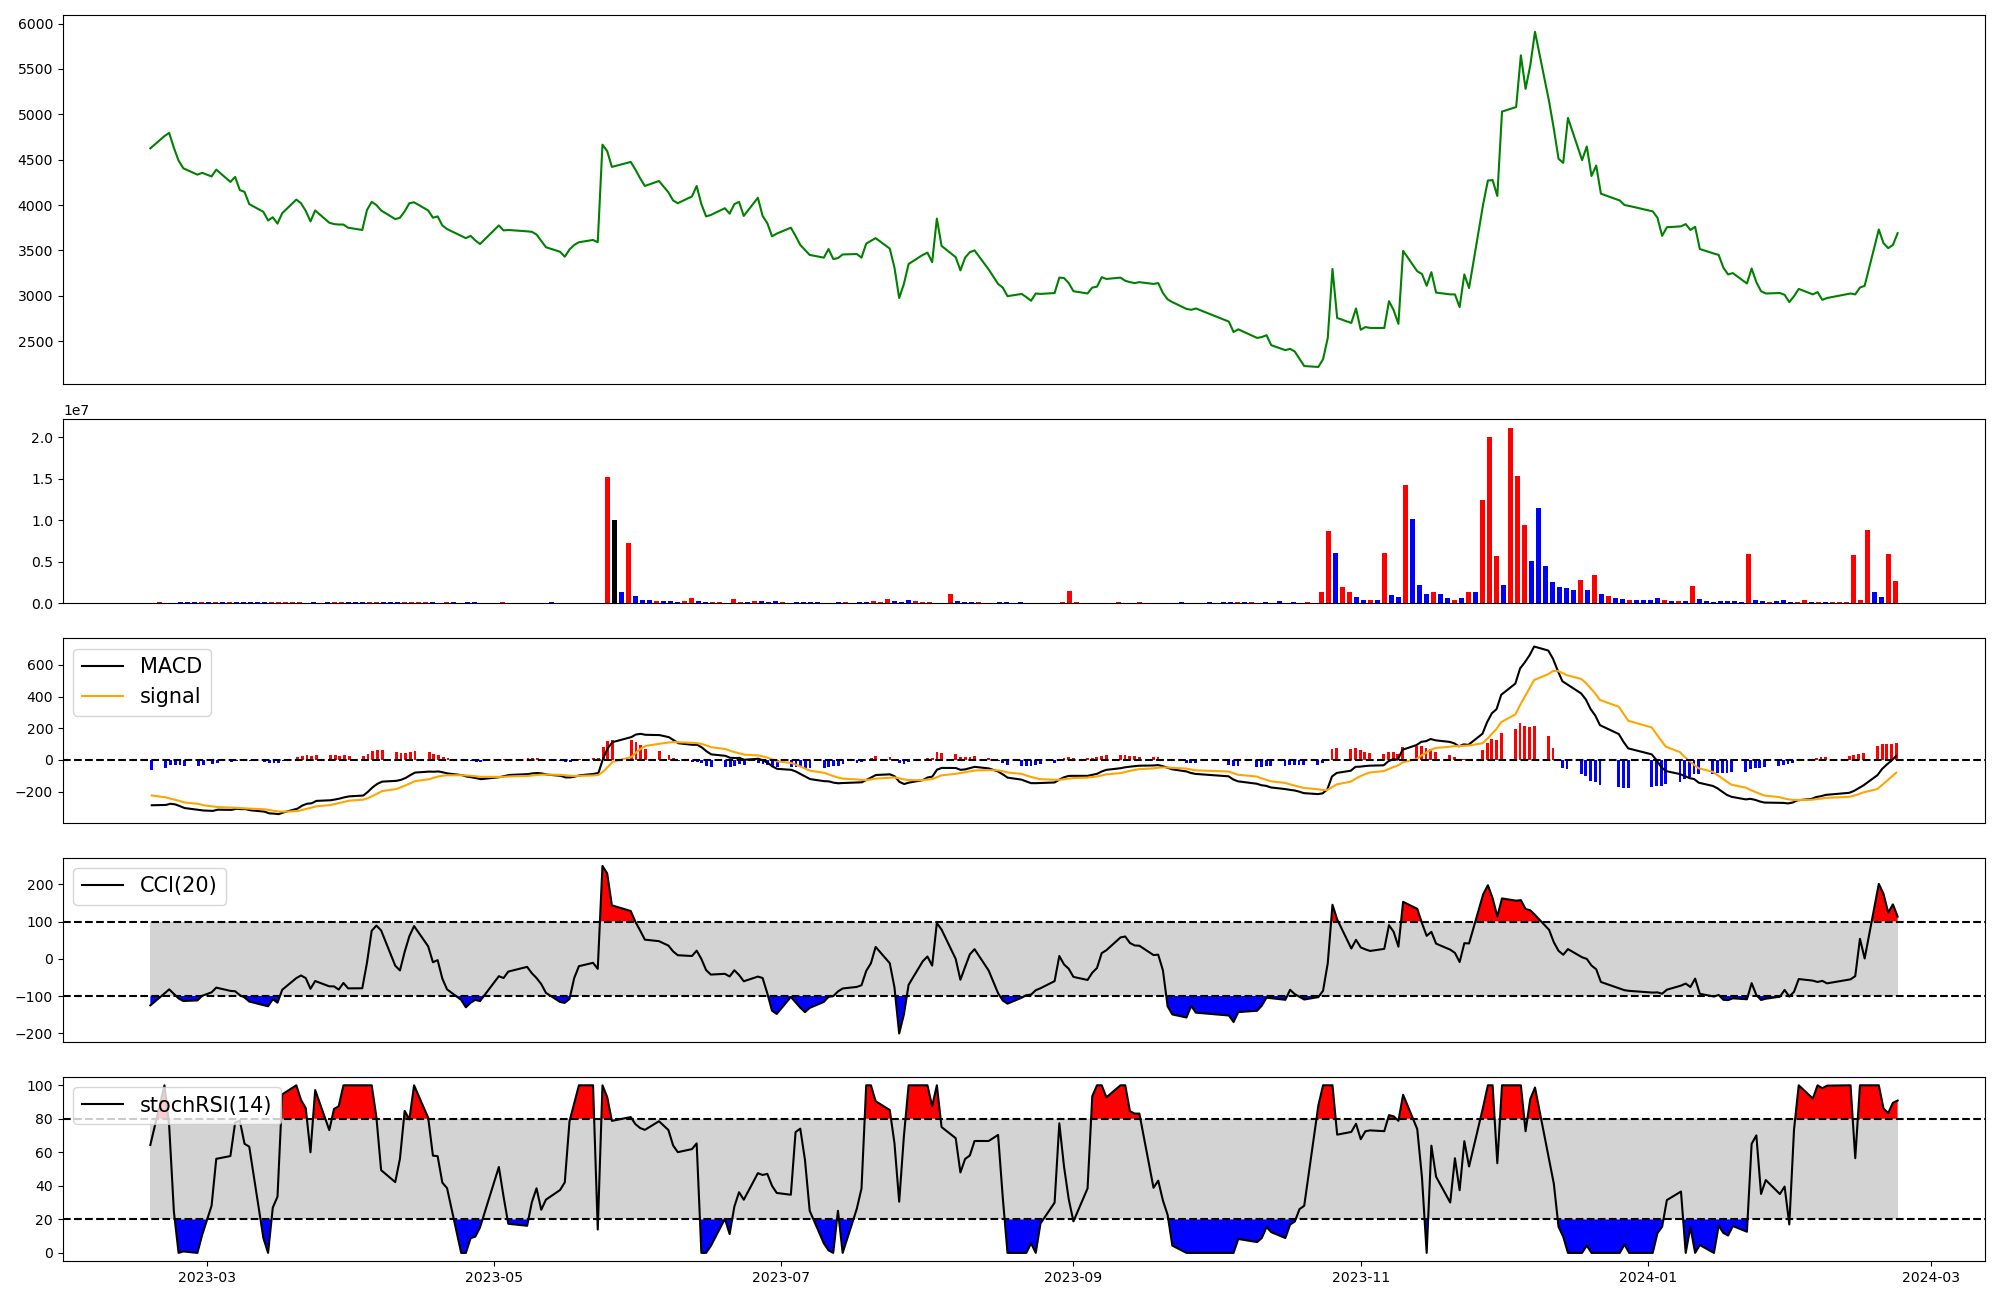Click the signal legend entry
The height and width of the screenshot is (1300, 2000).
coord(169,696)
